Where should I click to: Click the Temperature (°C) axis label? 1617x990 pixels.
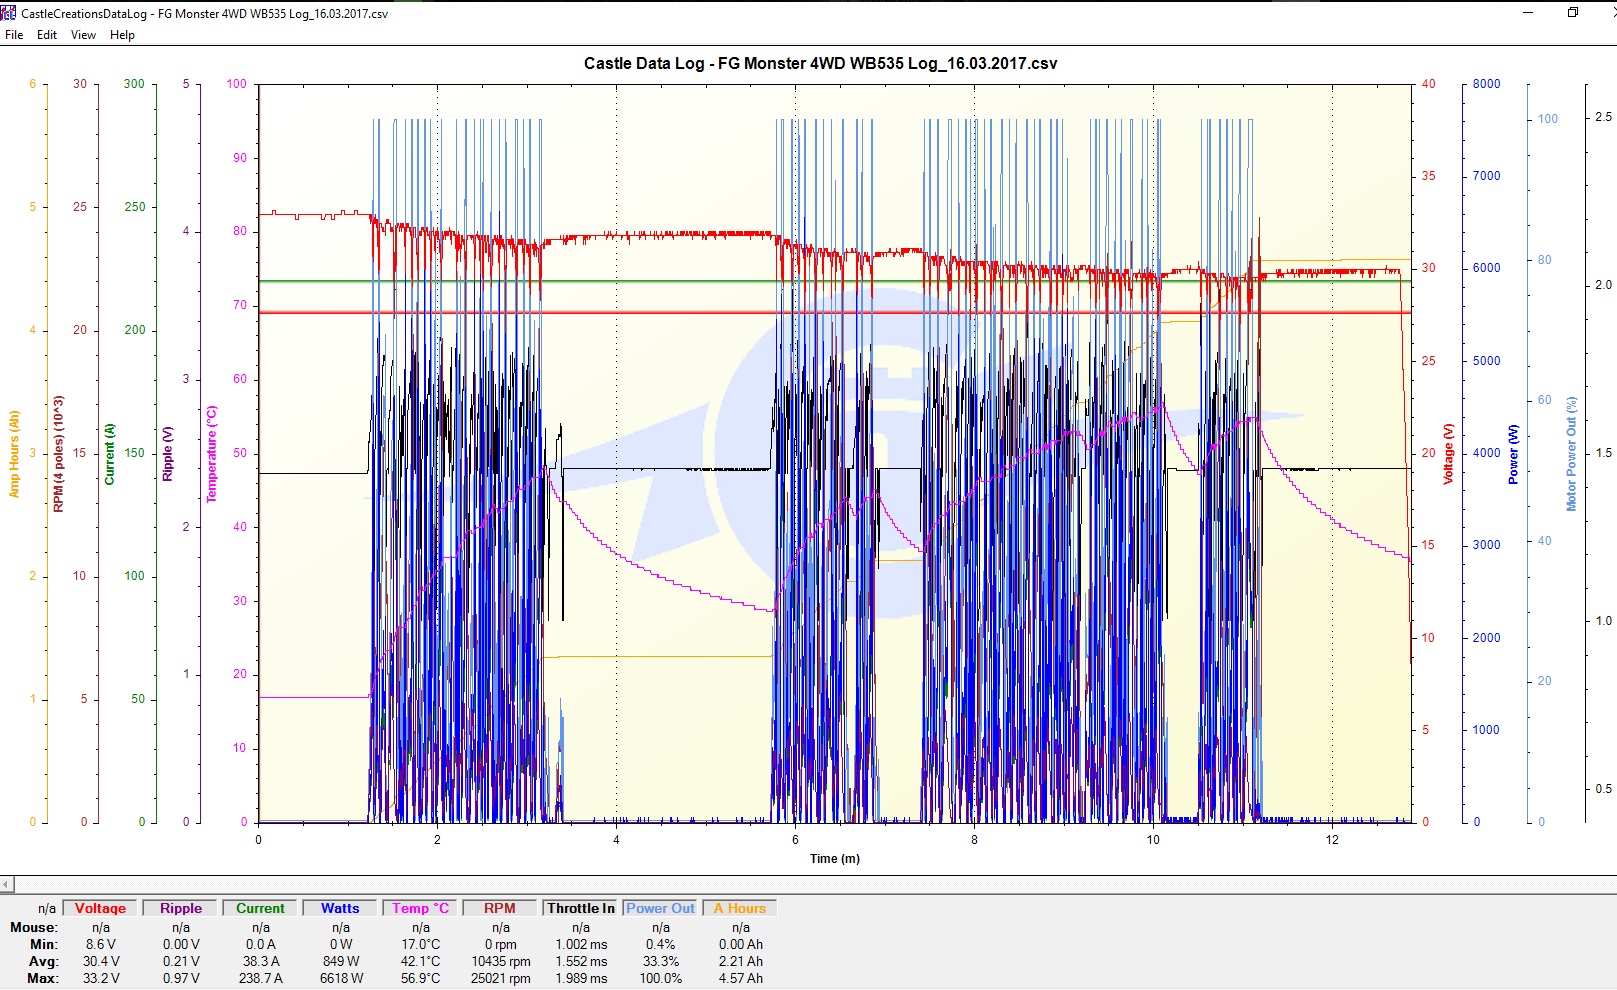[x=211, y=453]
